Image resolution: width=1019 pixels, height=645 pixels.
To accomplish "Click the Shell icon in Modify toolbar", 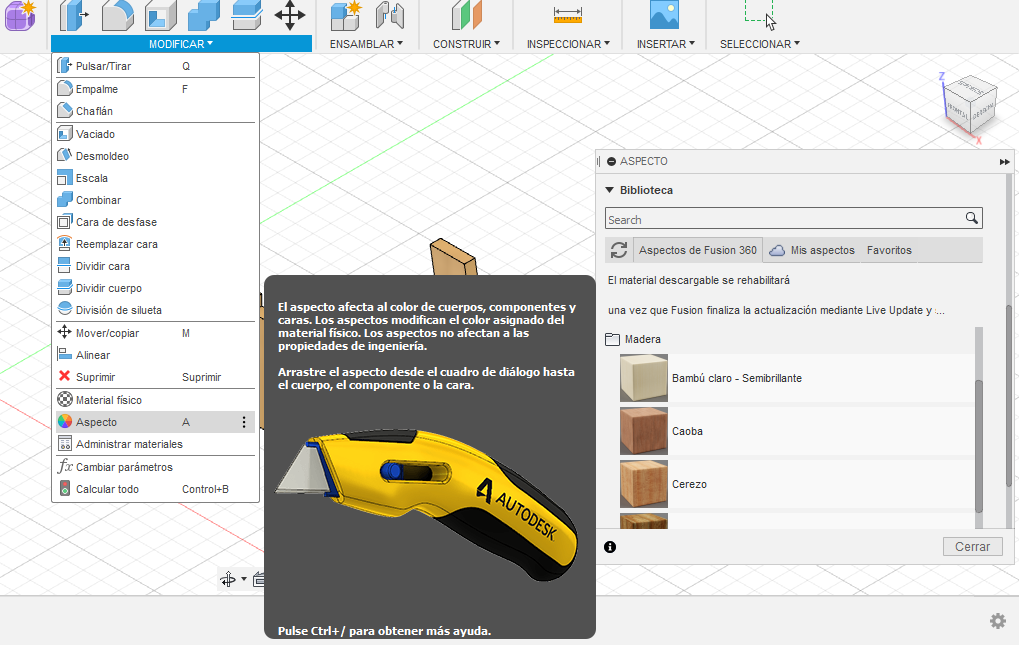I will pos(161,15).
